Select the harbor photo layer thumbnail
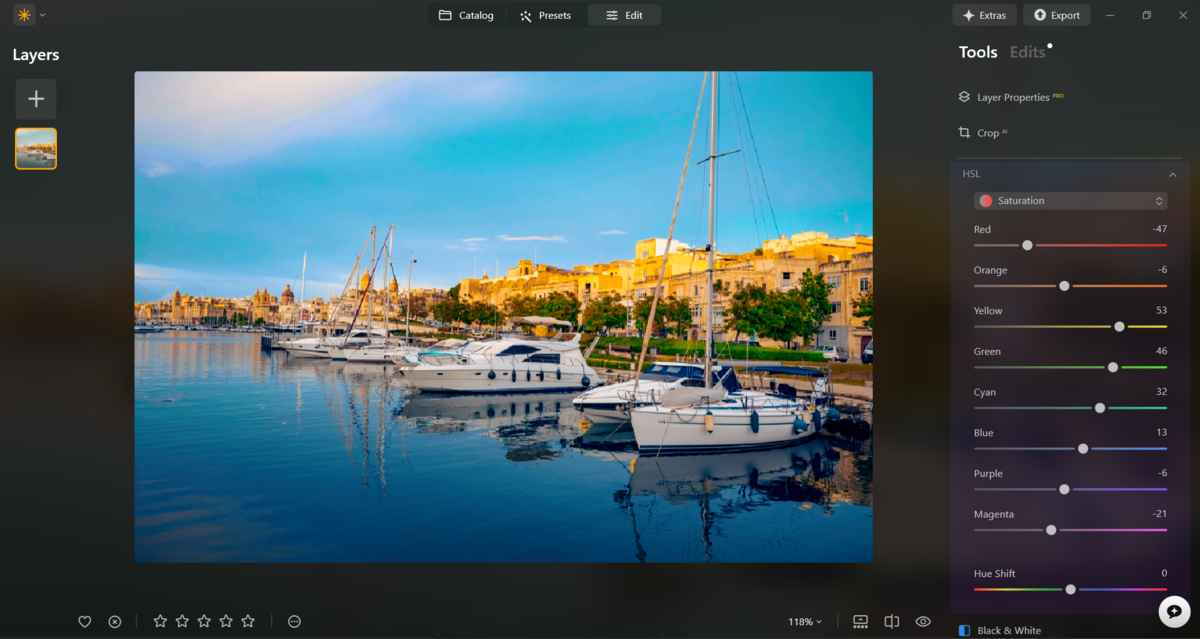The image size is (1200, 639). click(36, 148)
